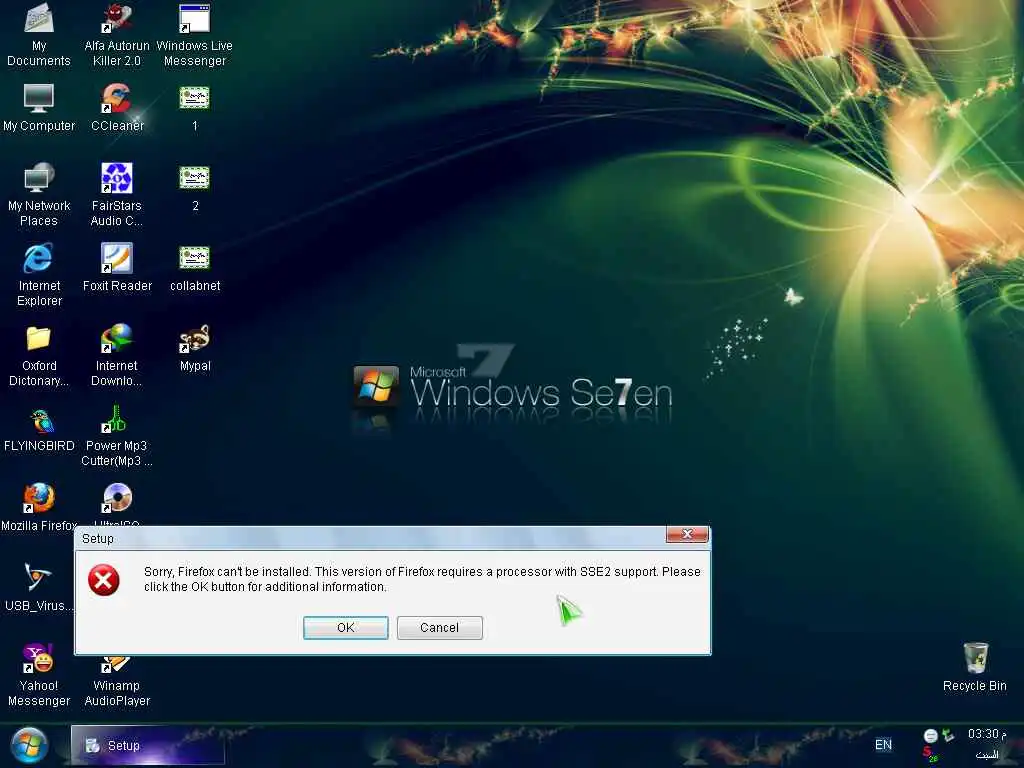Image resolution: width=1024 pixels, height=768 pixels.
Task: Click Cancel in the Setup dialog
Action: tap(440, 628)
